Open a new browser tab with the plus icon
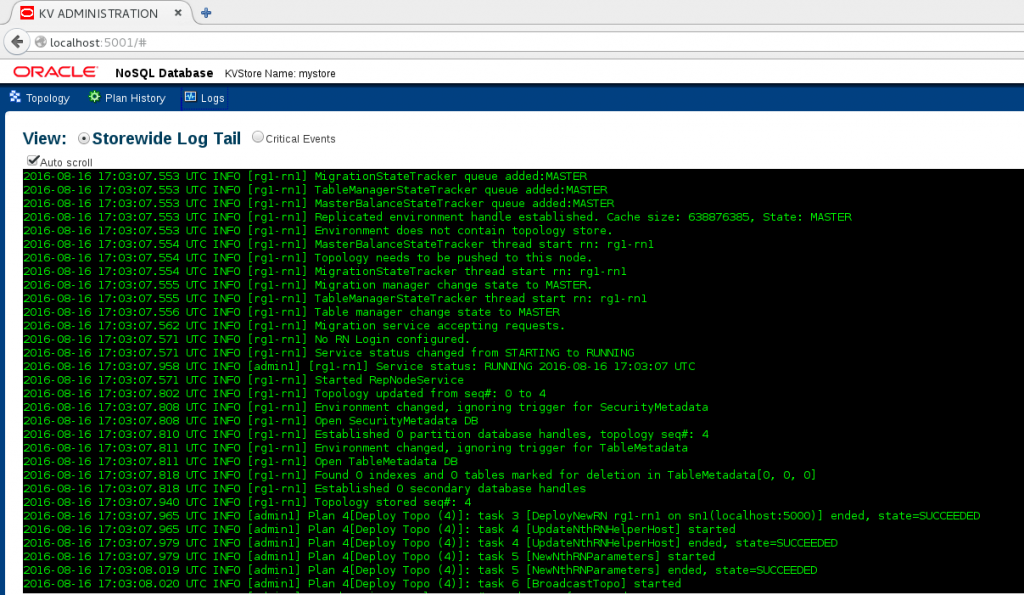This screenshot has height=595, width=1024. coord(206,13)
